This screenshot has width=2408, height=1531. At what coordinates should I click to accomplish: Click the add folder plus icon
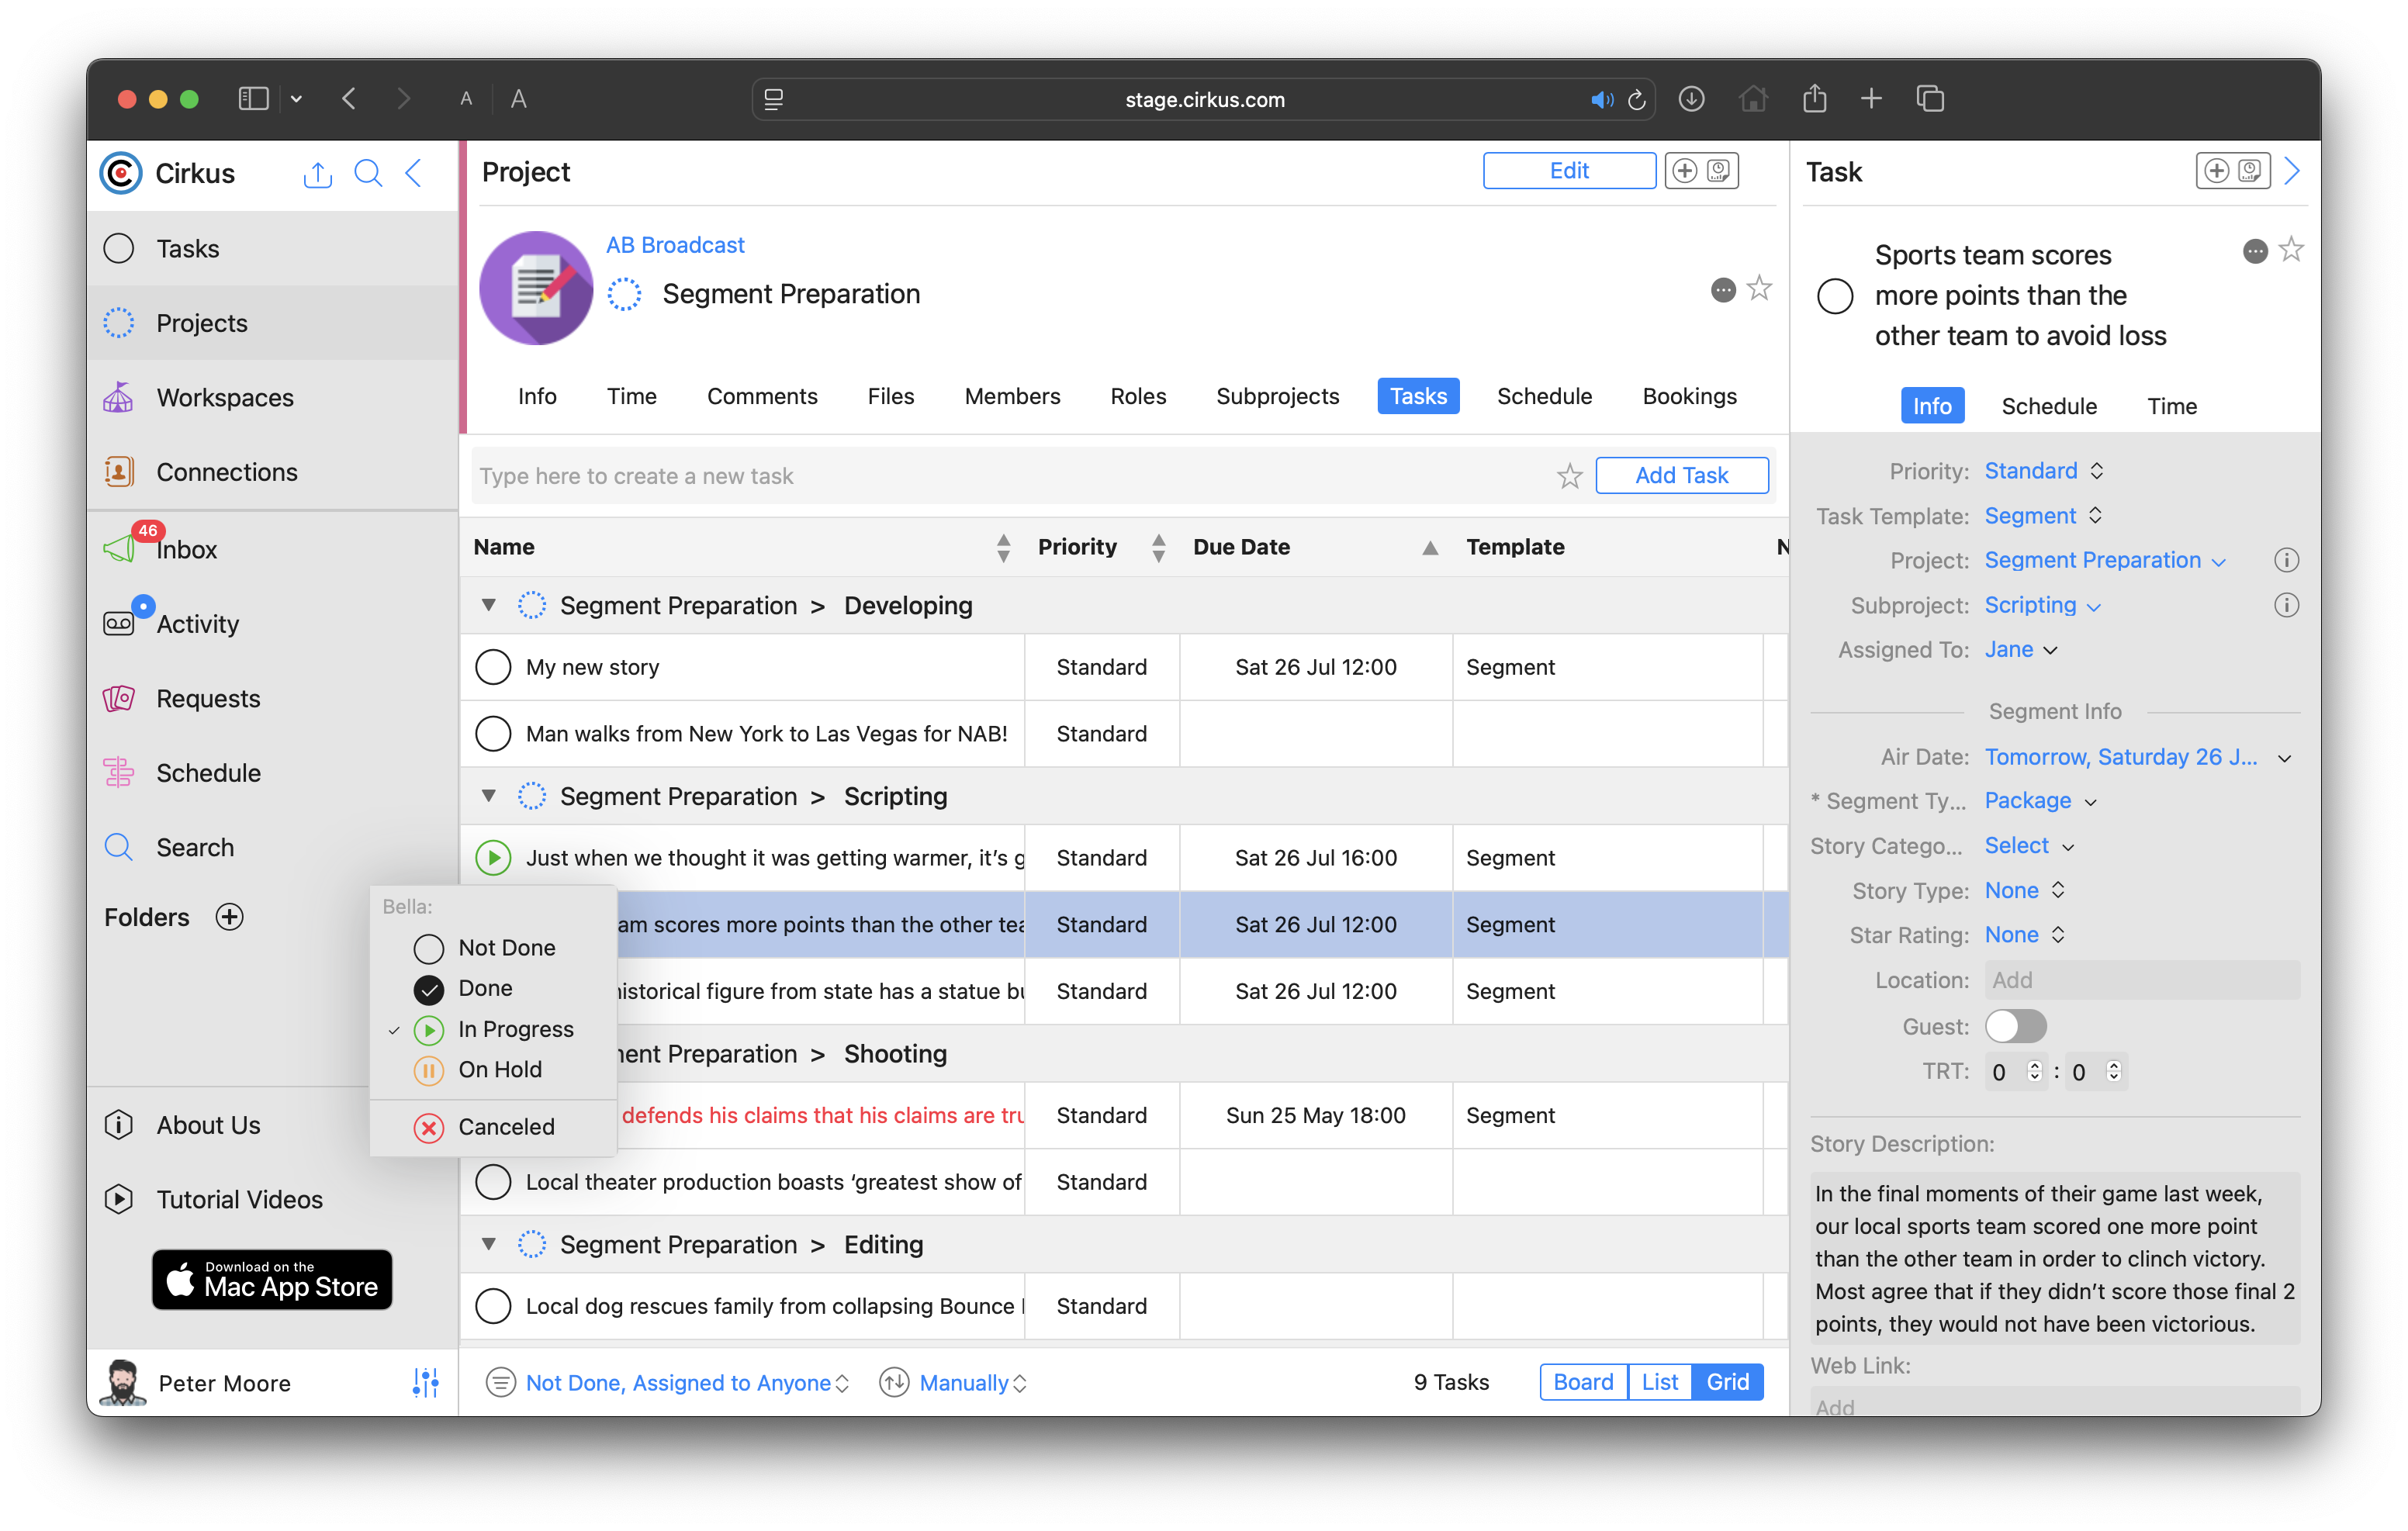click(230, 917)
